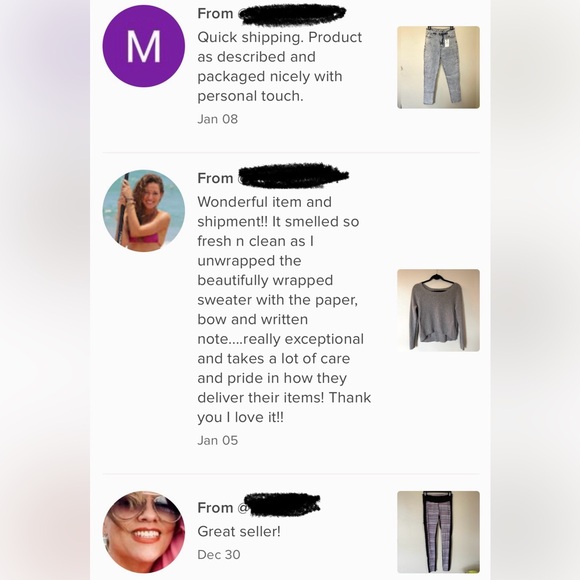This screenshot has height=580, width=580.
Task: View the striped leggings listing thumbnail
Action: coord(438,532)
